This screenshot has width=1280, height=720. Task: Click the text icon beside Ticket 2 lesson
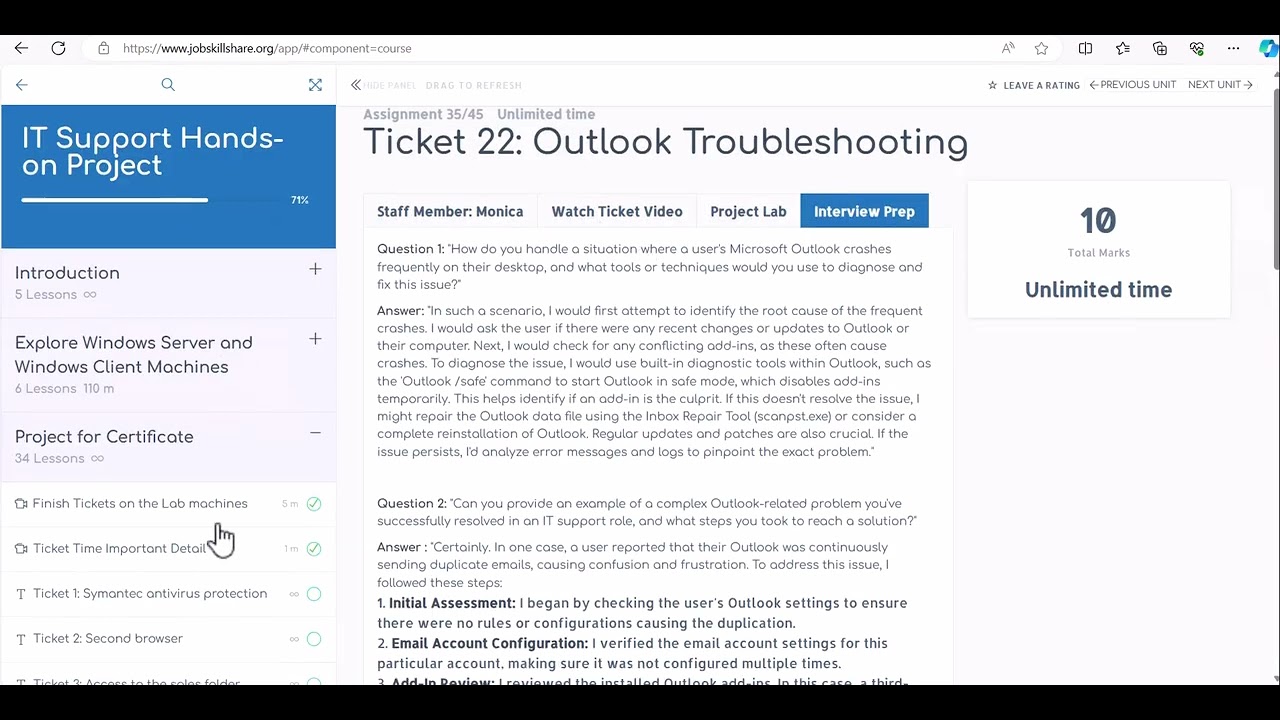coord(21,639)
